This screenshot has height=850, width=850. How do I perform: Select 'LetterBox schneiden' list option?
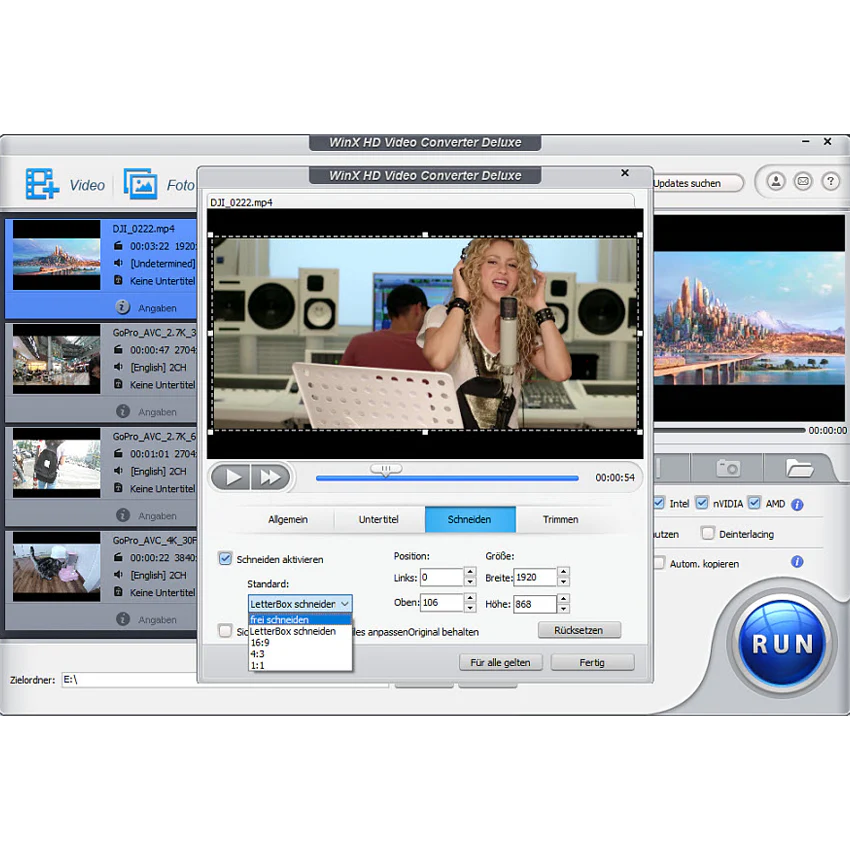point(300,631)
